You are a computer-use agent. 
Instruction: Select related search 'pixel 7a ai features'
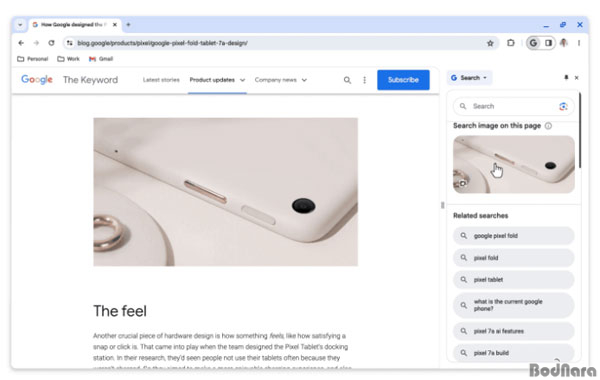pyautogui.click(x=514, y=331)
